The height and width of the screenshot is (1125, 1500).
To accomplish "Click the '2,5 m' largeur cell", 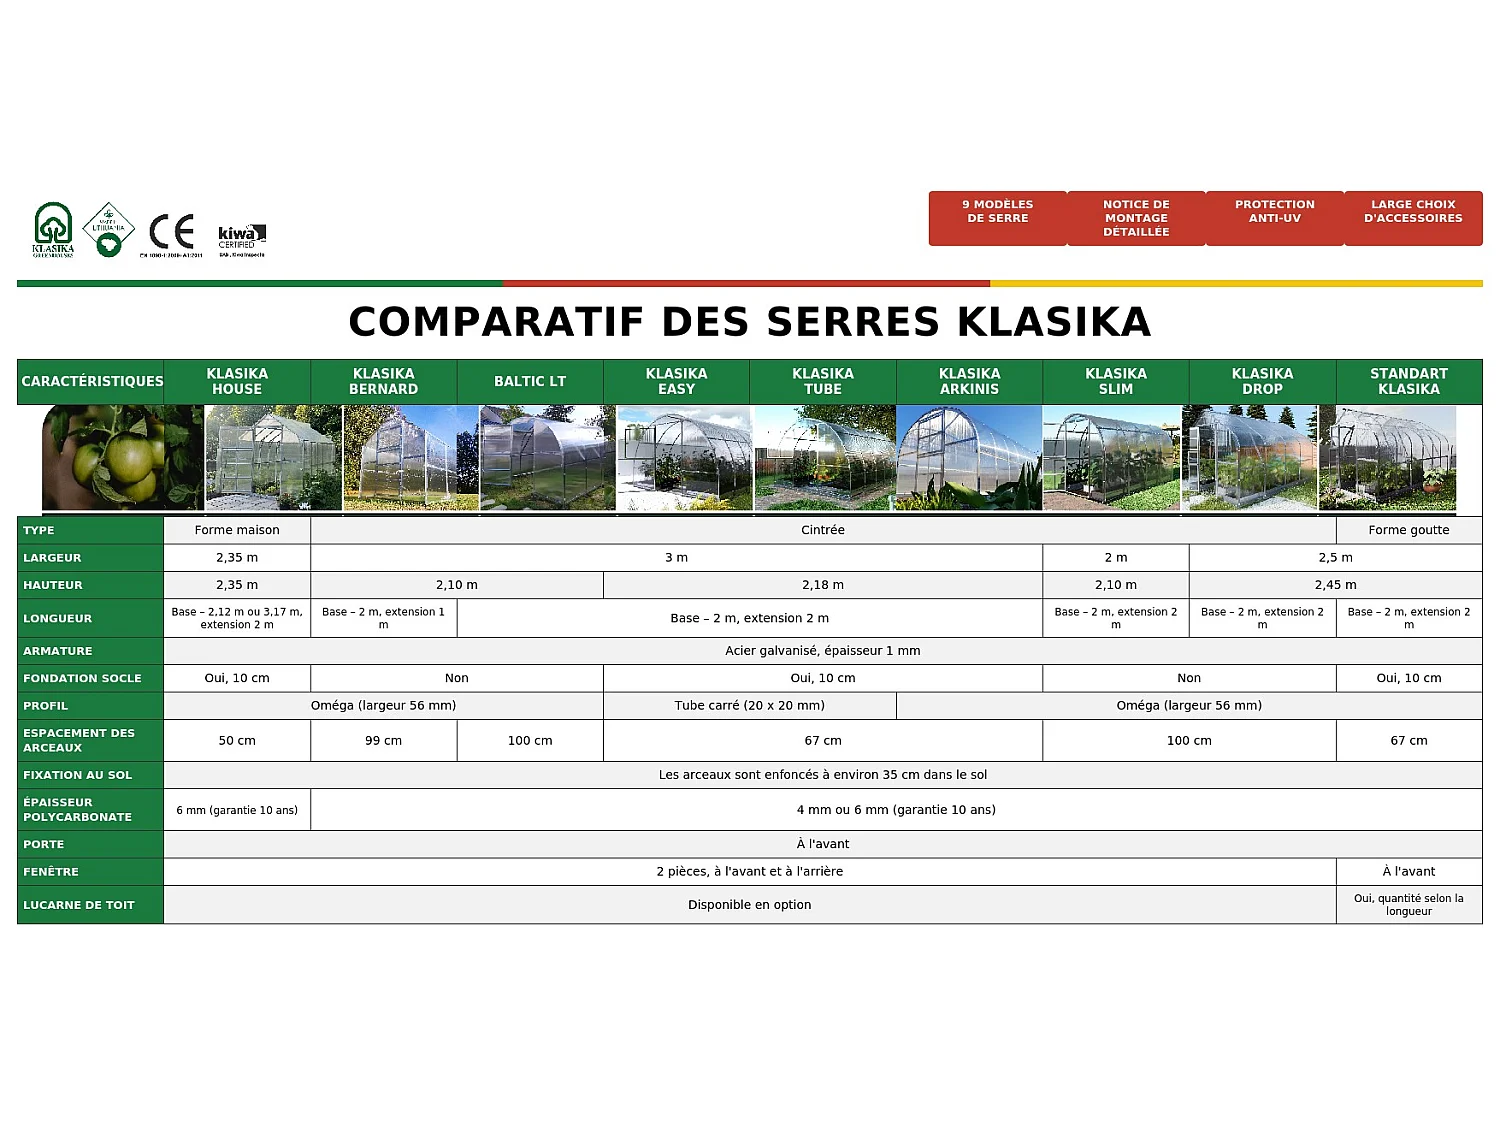I will tap(1336, 558).
